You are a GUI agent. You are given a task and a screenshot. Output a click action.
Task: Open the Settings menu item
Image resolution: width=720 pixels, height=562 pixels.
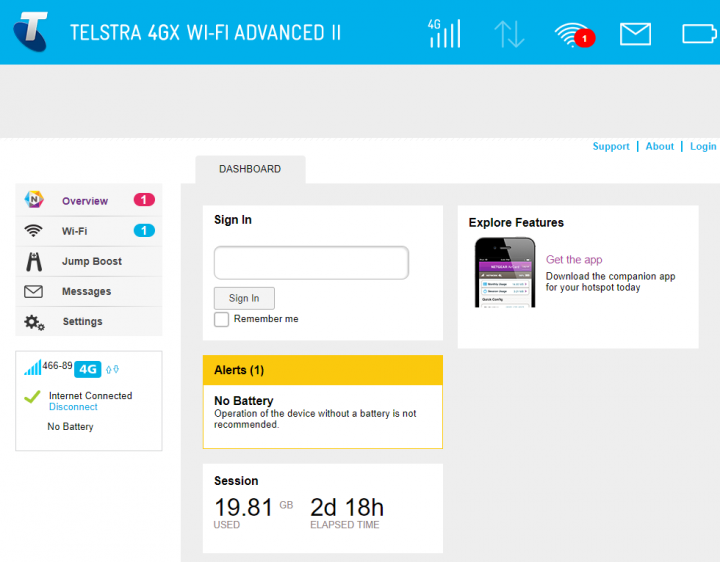(89, 321)
